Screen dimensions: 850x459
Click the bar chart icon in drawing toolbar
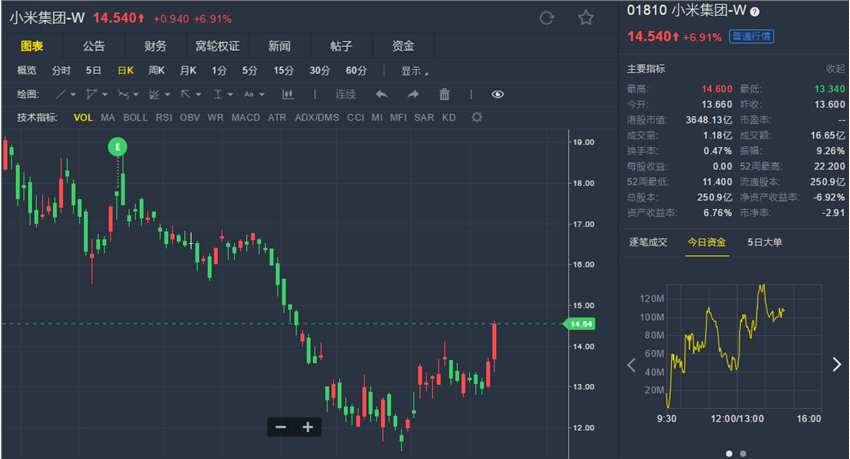[x=287, y=94]
